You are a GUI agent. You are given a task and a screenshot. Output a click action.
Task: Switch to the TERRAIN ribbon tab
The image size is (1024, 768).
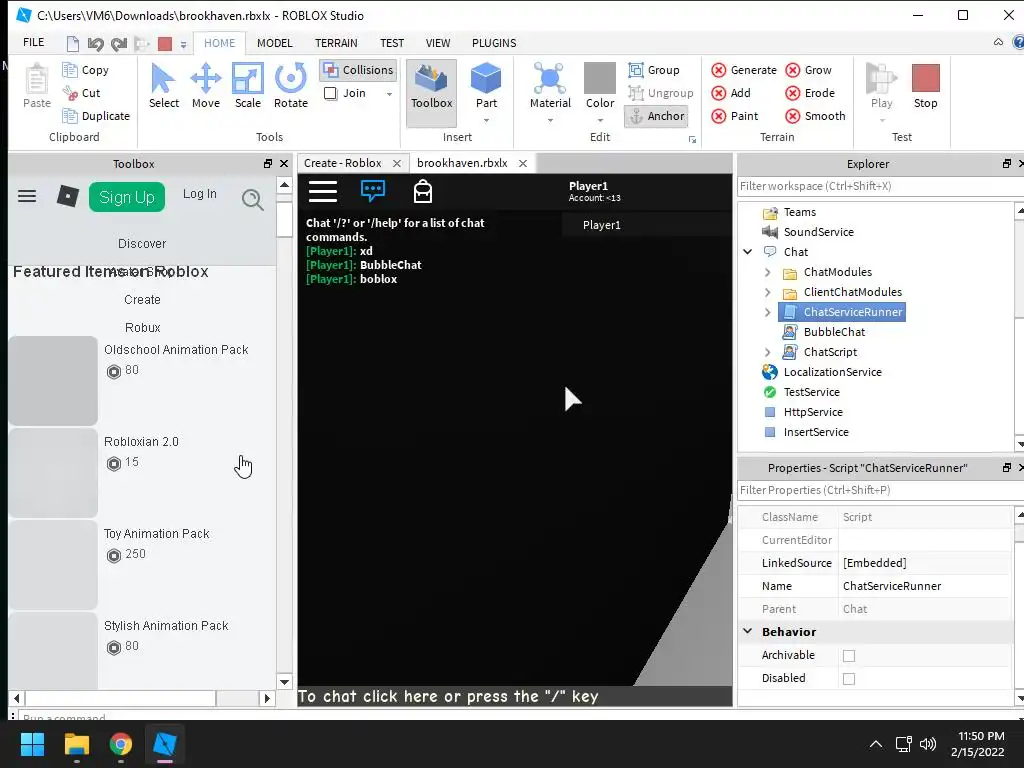[336, 43]
